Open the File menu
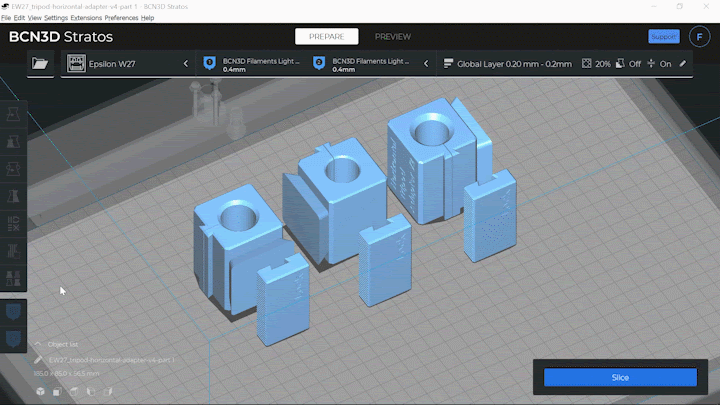Screen dimensions: 720x405 (6, 18)
